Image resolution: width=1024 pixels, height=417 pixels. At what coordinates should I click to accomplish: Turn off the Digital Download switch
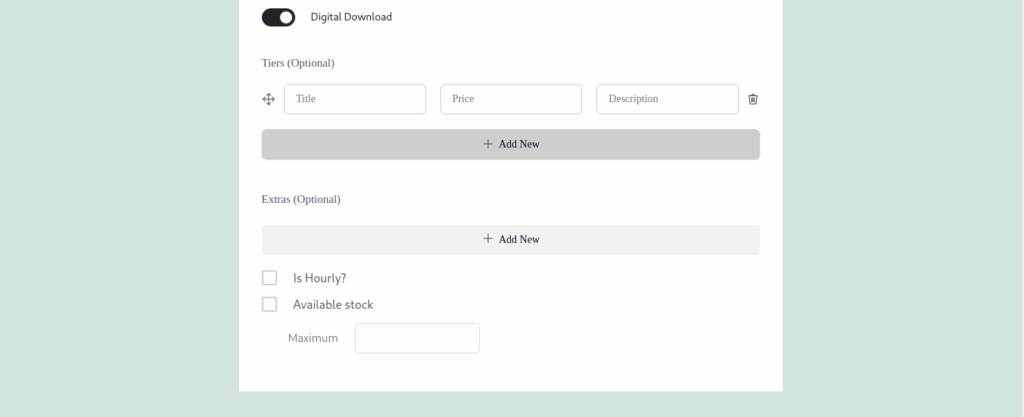coord(278,17)
